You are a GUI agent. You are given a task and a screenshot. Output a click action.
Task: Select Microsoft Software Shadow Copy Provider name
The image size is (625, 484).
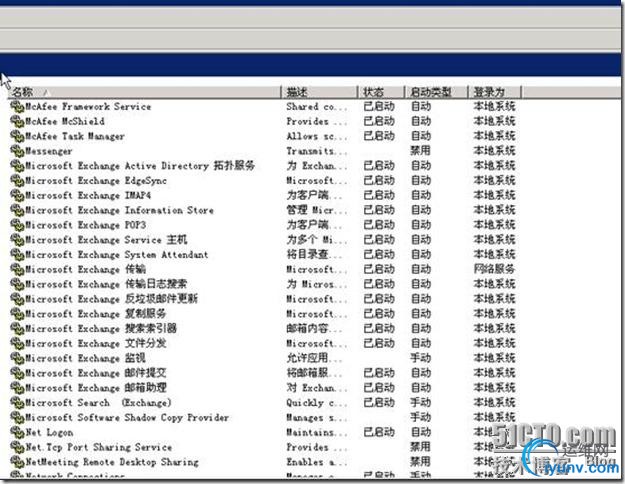click(x=128, y=417)
